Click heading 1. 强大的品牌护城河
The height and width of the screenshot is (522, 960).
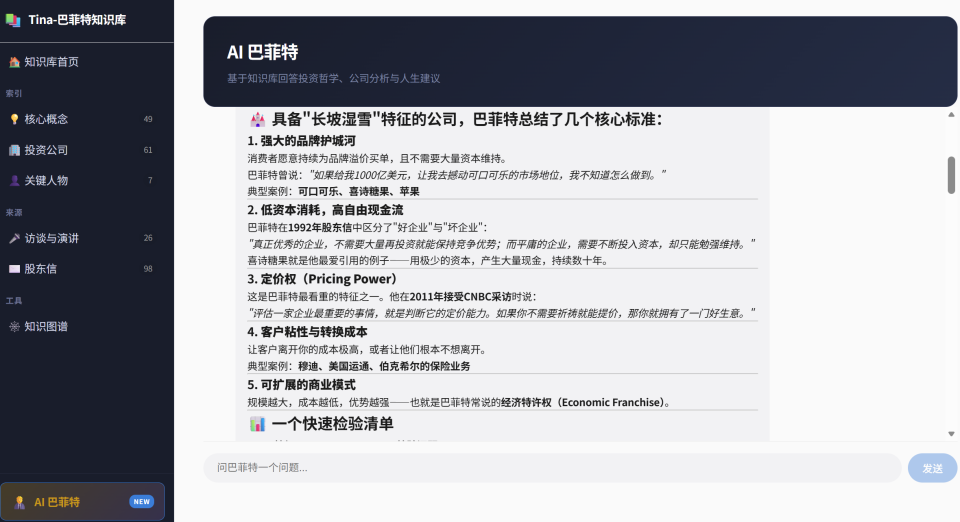[301, 141]
